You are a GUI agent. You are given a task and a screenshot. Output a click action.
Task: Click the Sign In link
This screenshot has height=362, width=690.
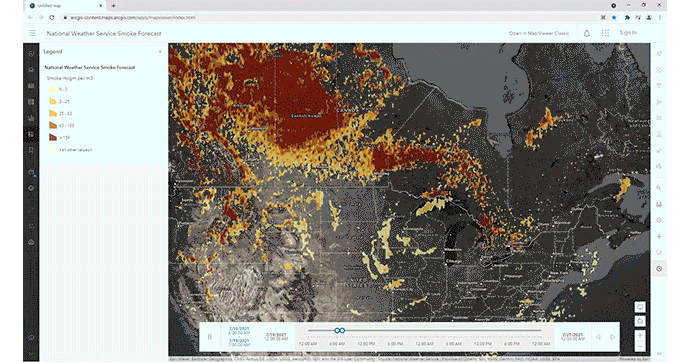pos(628,33)
